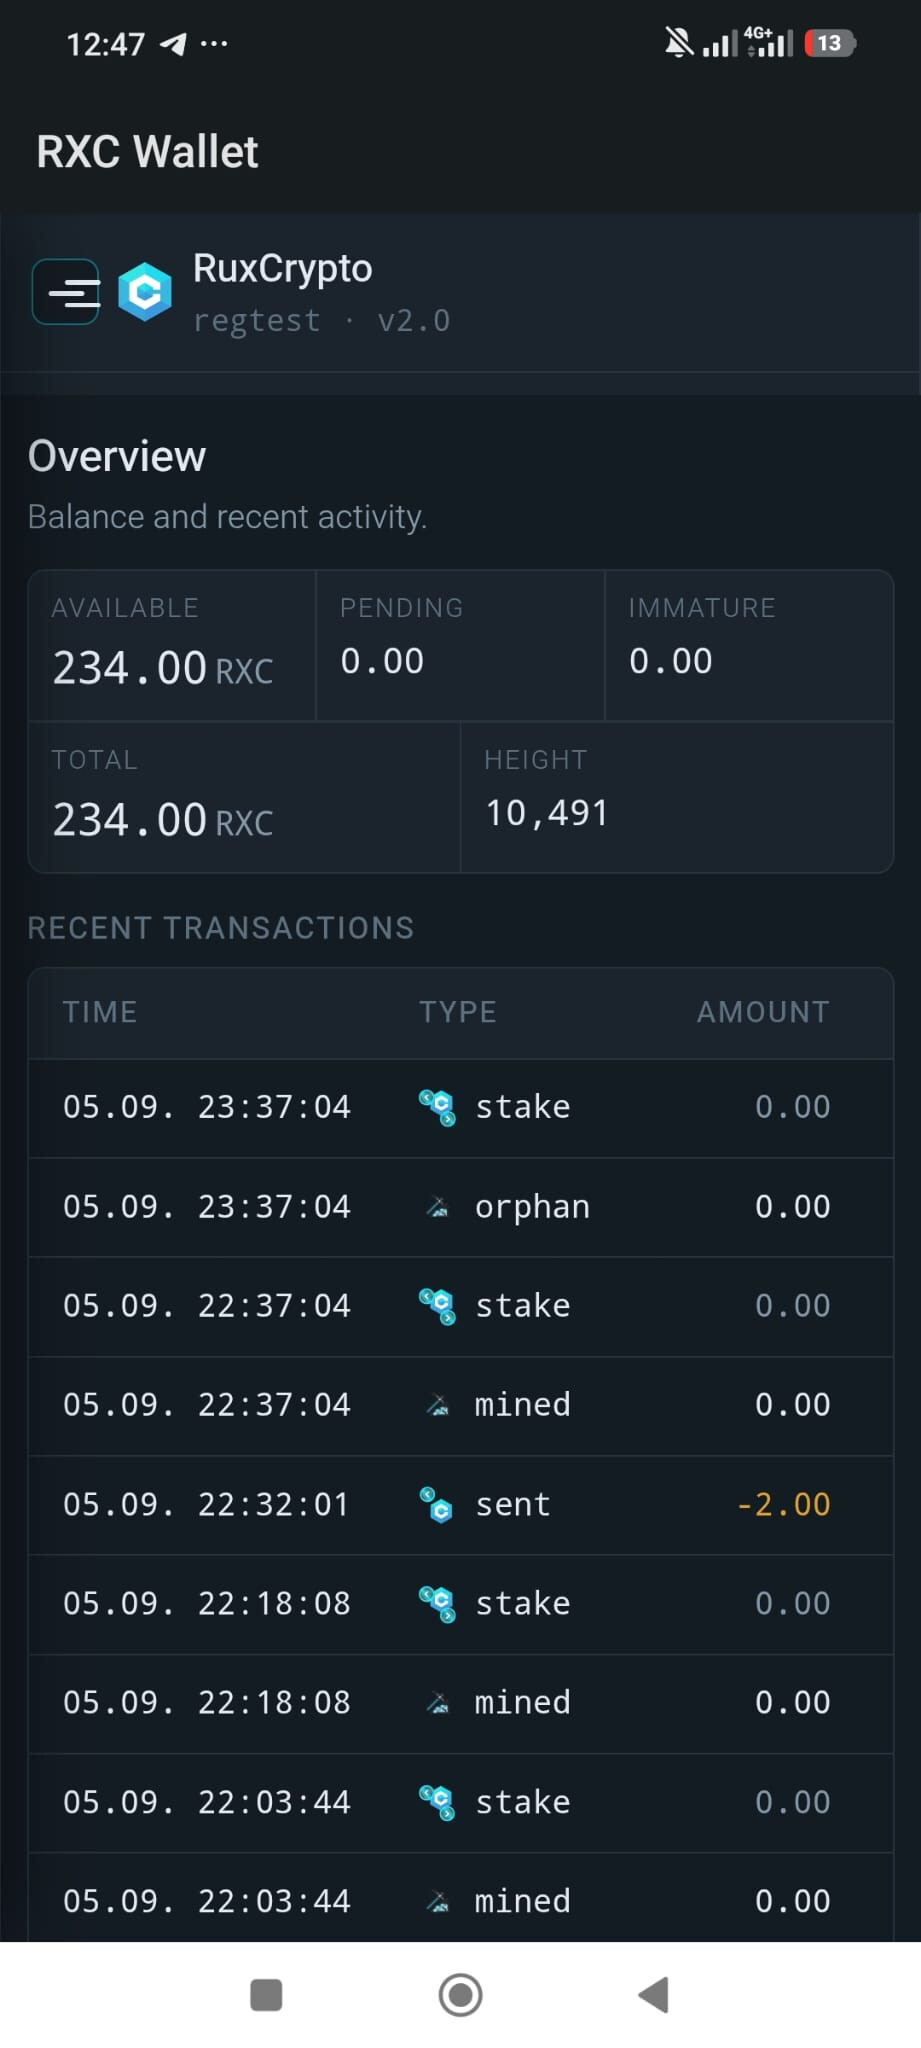Click the TYPE column header
The width and height of the screenshot is (921, 2048).
pyautogui.click(x=458, y=1012)
